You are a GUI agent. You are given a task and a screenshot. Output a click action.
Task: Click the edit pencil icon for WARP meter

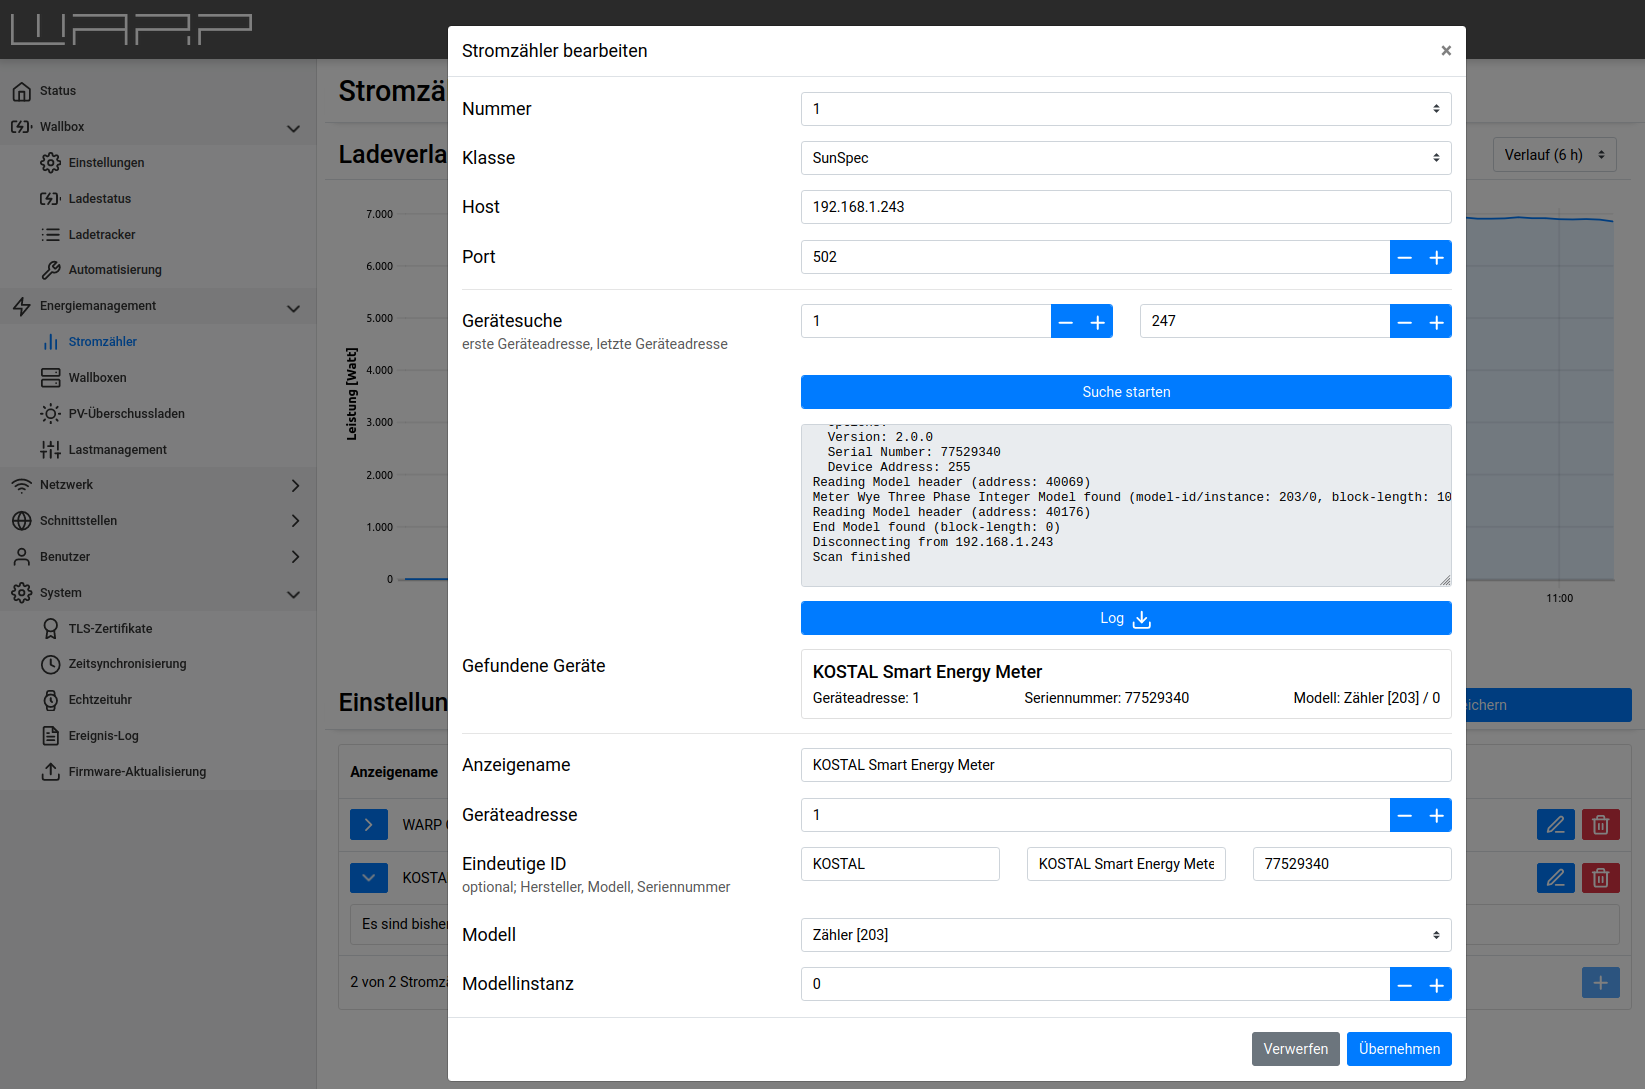pos(1555,825)
